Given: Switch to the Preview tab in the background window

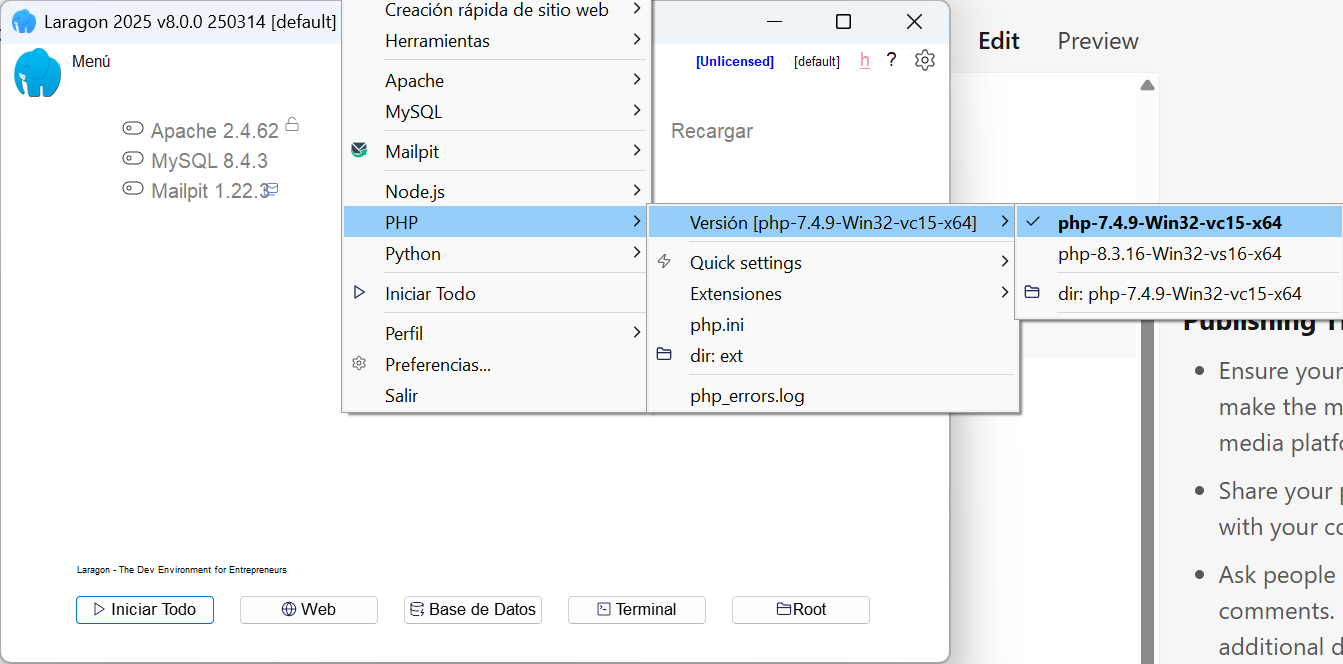Looking at the screenshot, I should click(x=1098, y=41).
